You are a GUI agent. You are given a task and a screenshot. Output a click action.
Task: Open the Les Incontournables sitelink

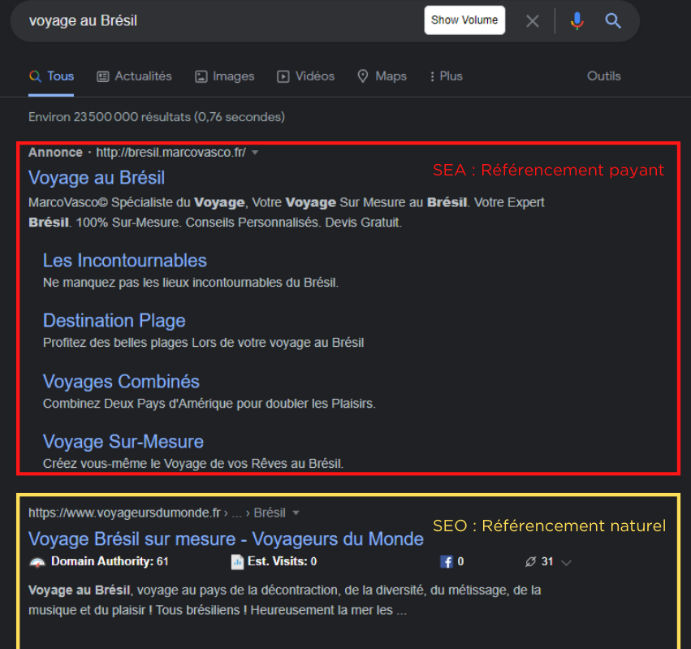pyautogui.click(x=125, y=260)
